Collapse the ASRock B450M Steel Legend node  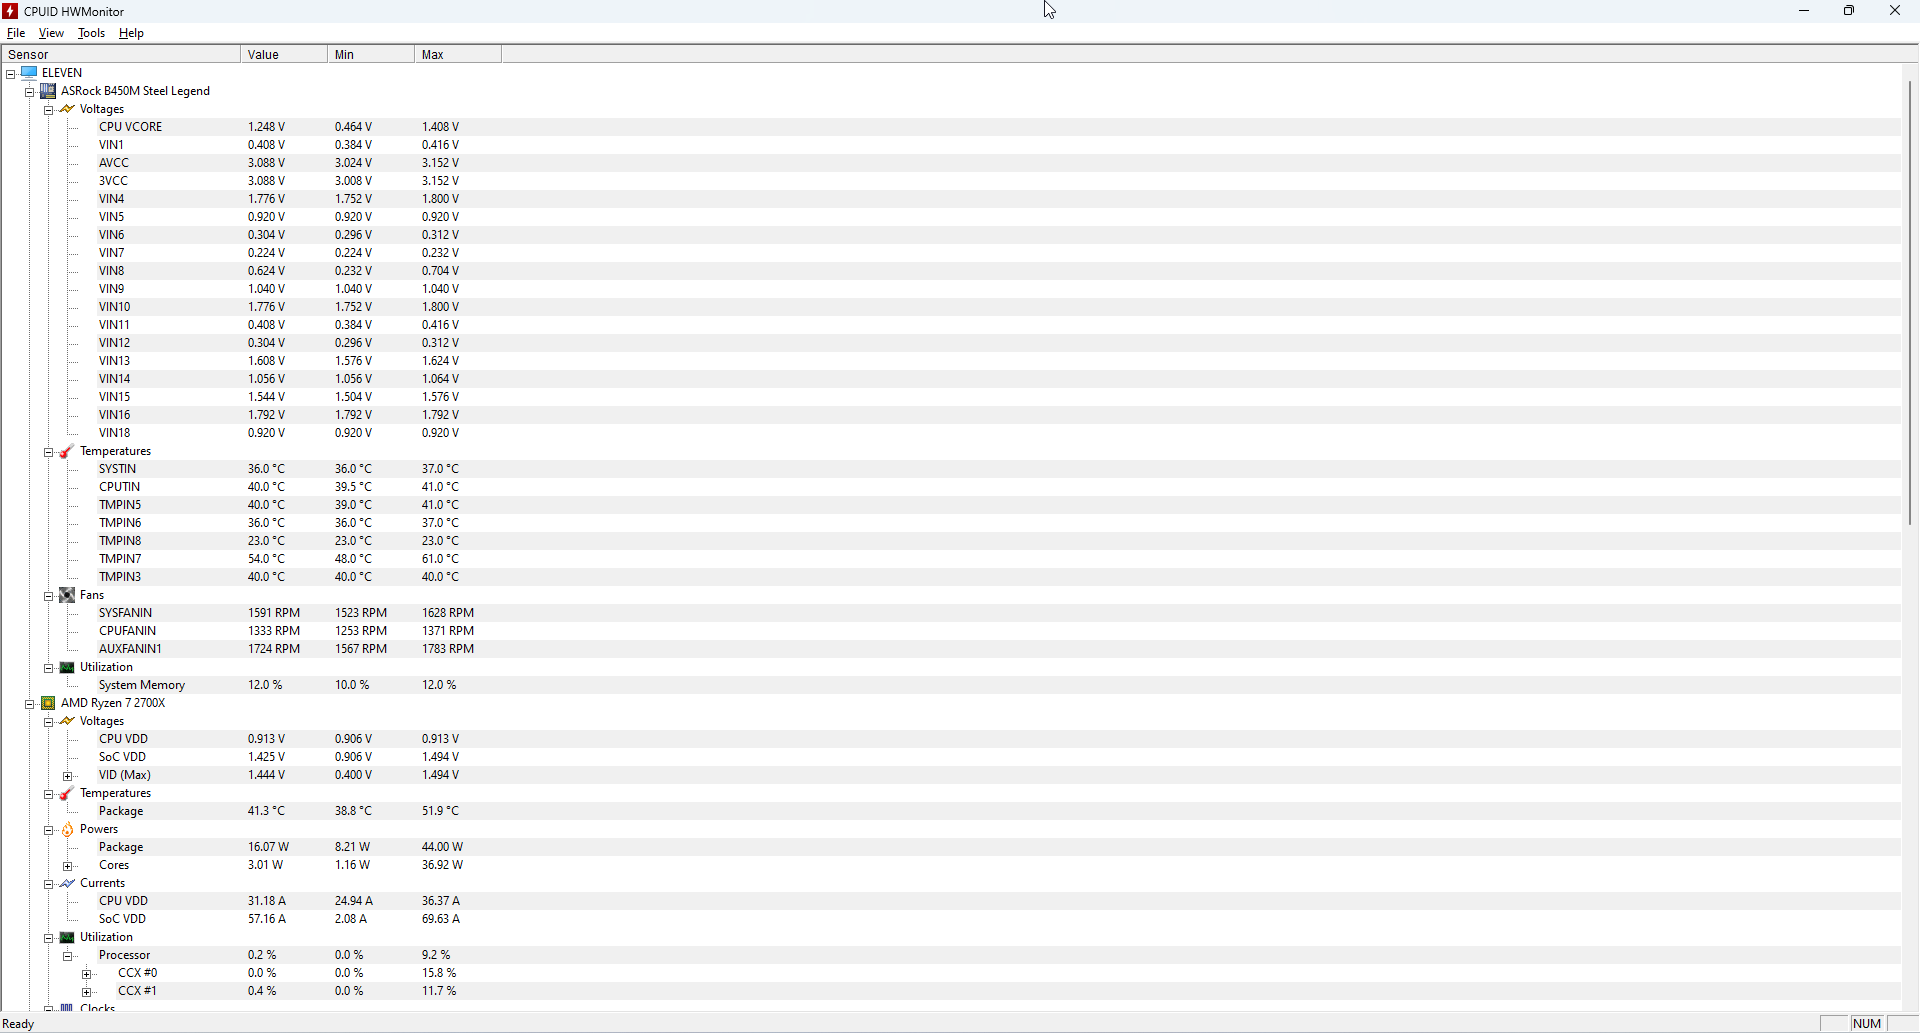(30, 92)
